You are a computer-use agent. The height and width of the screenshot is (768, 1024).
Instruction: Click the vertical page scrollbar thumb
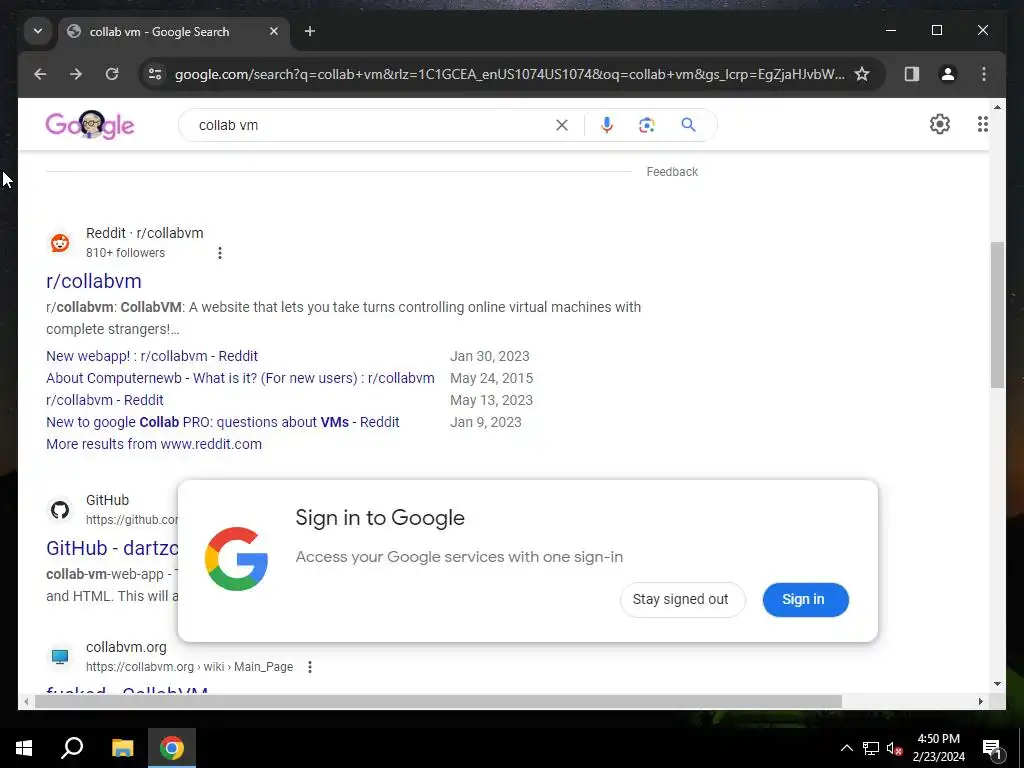tap(997, 315)
